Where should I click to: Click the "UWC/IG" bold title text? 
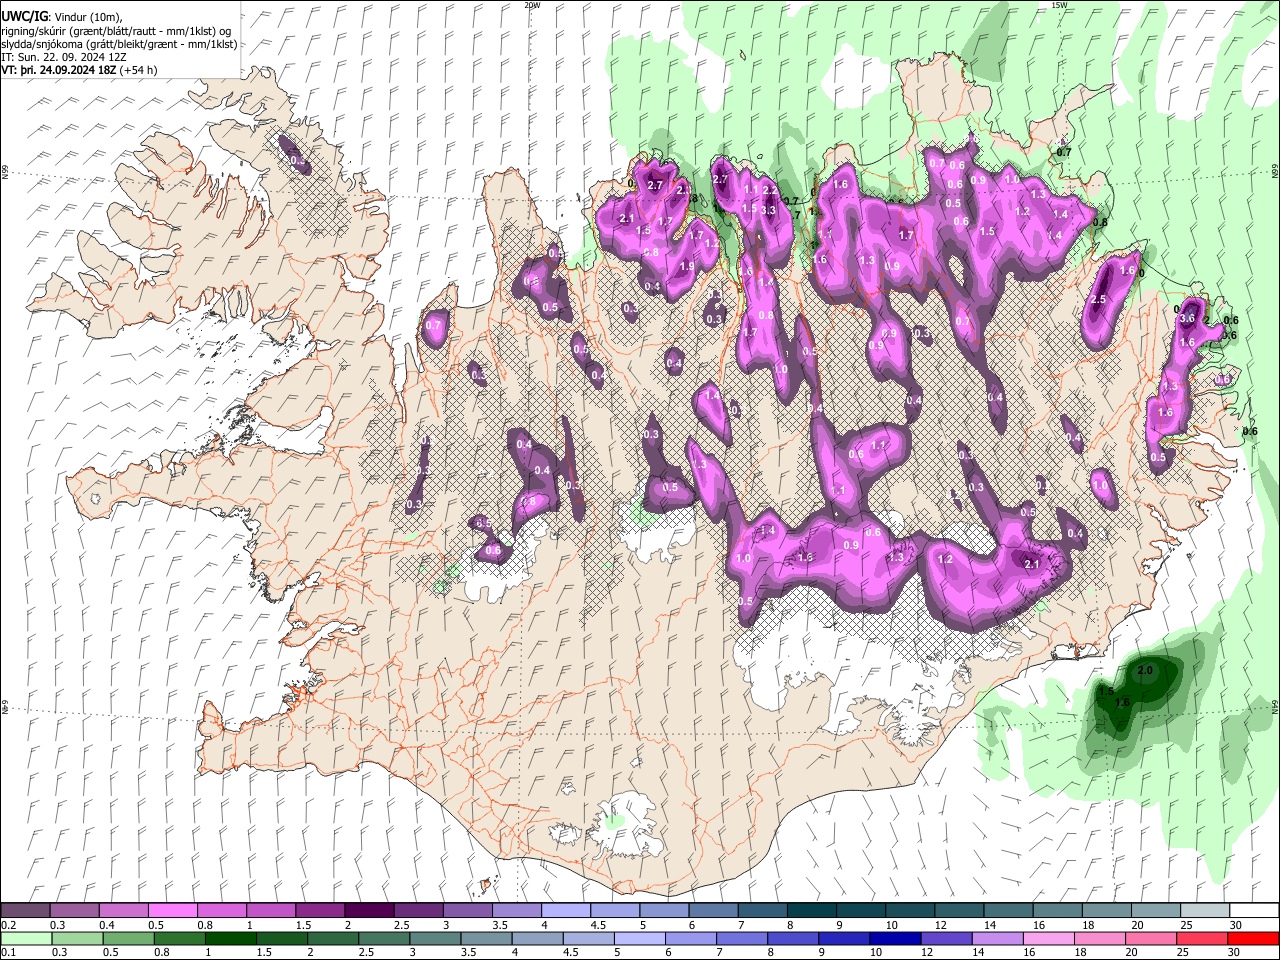pyautogui.click(x=24, y=17)
